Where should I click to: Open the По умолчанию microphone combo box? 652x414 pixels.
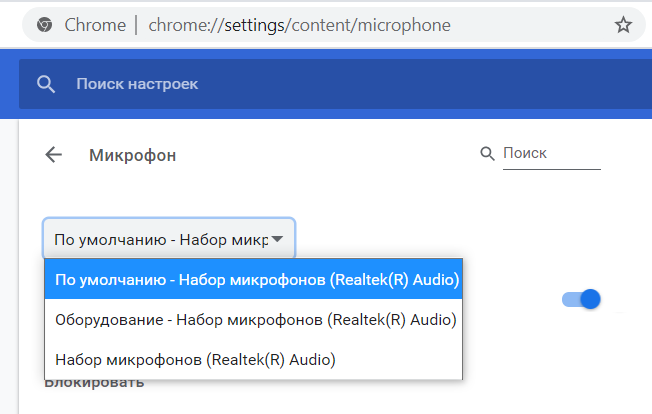coord(169,238)
